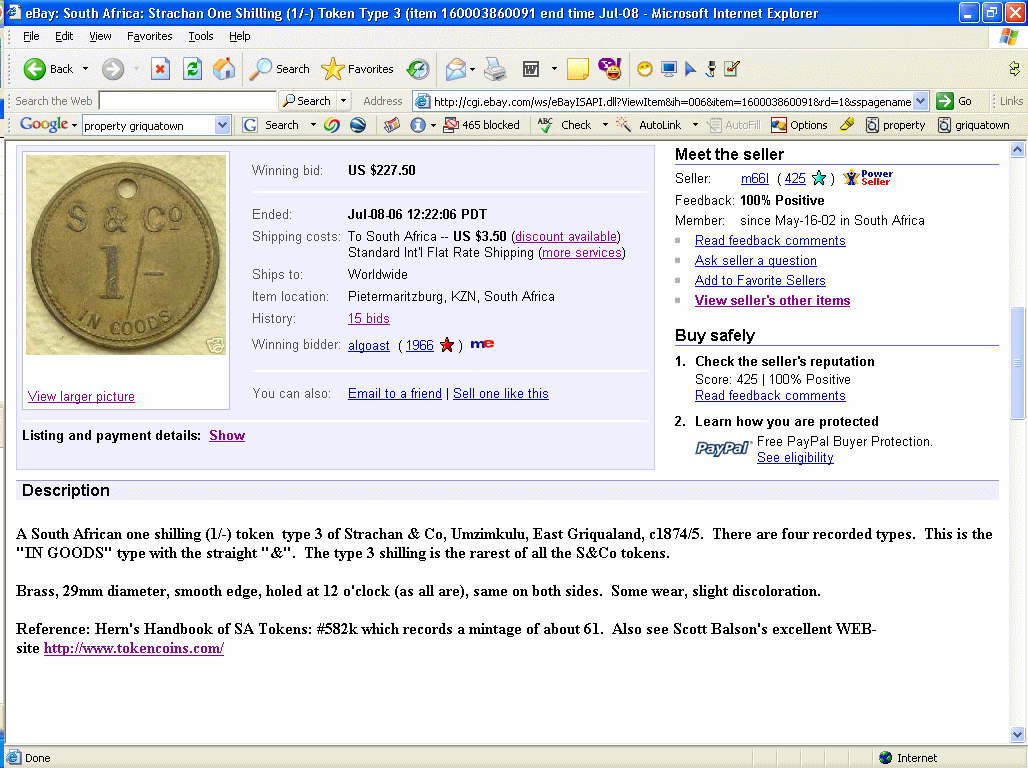Print the page with printer icon
The image size is (1028, 768).
click(x=495, y=69)
